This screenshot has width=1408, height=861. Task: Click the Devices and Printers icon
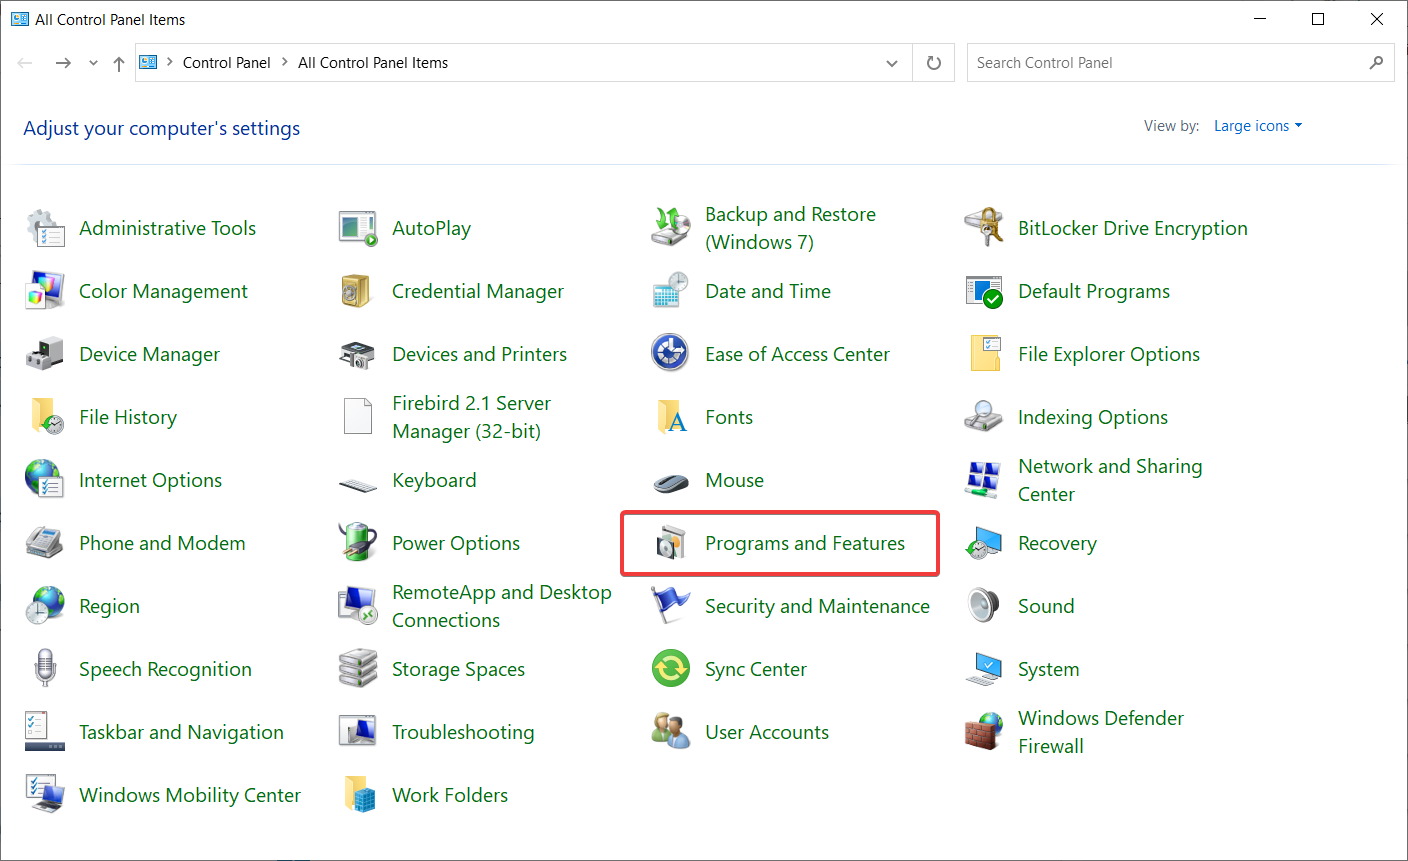coord(358,355)
